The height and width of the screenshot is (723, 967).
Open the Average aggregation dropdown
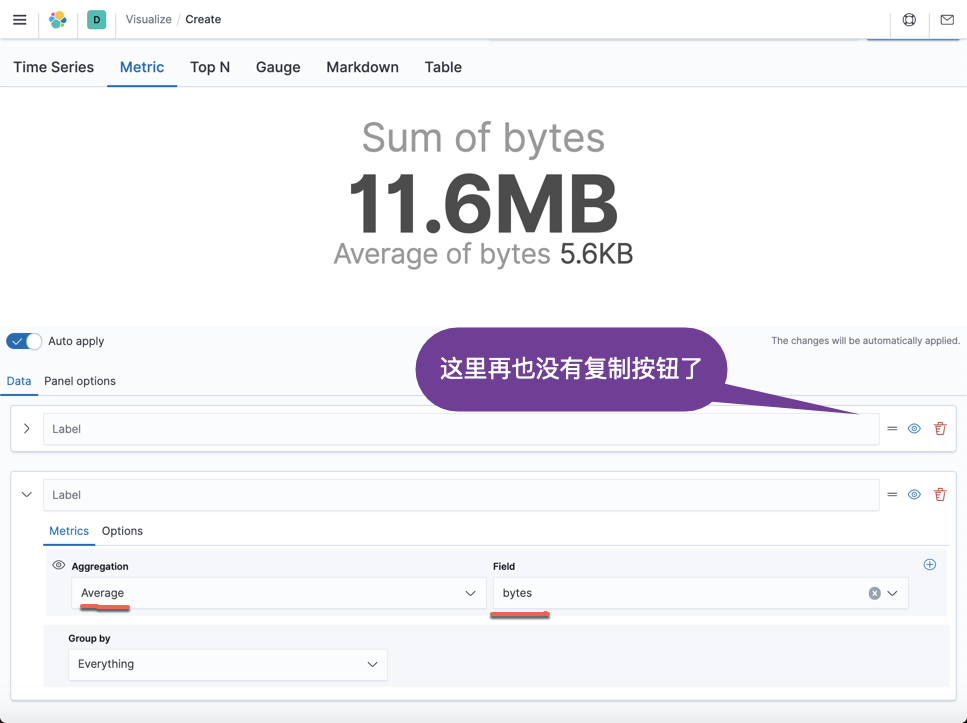pos(277,592)
